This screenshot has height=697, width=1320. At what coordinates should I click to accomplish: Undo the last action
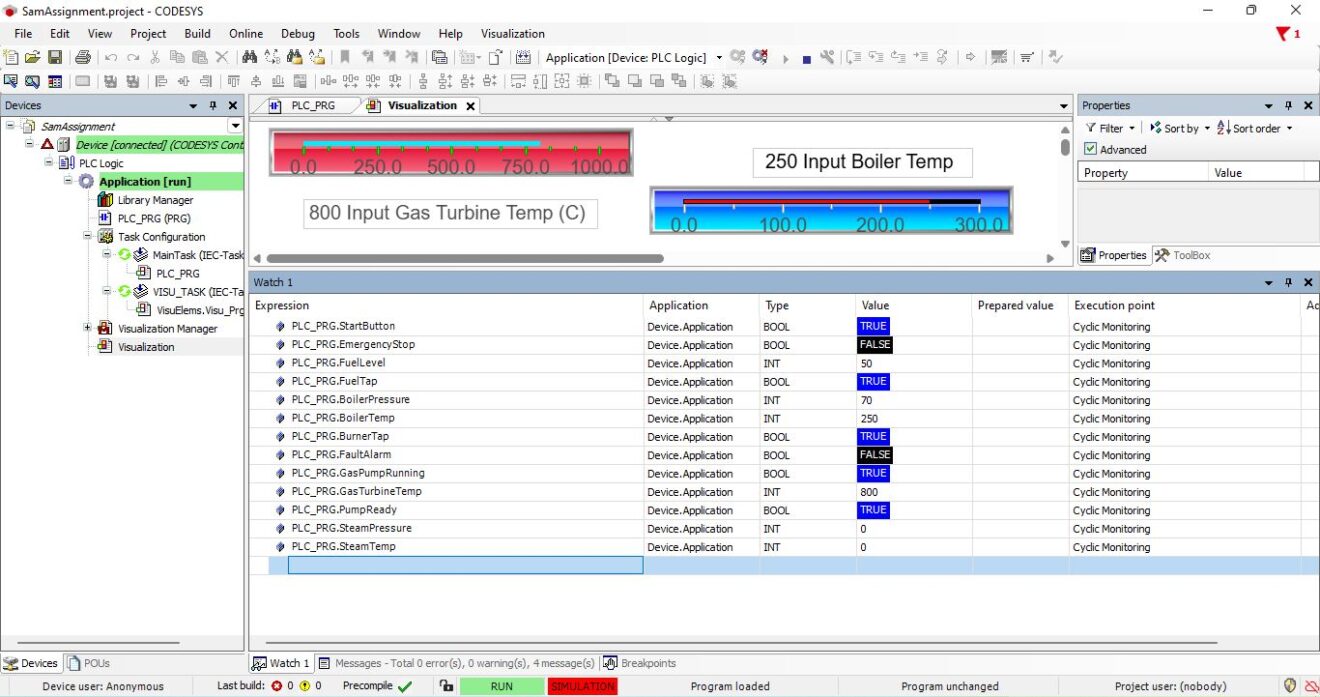(111, 57)
